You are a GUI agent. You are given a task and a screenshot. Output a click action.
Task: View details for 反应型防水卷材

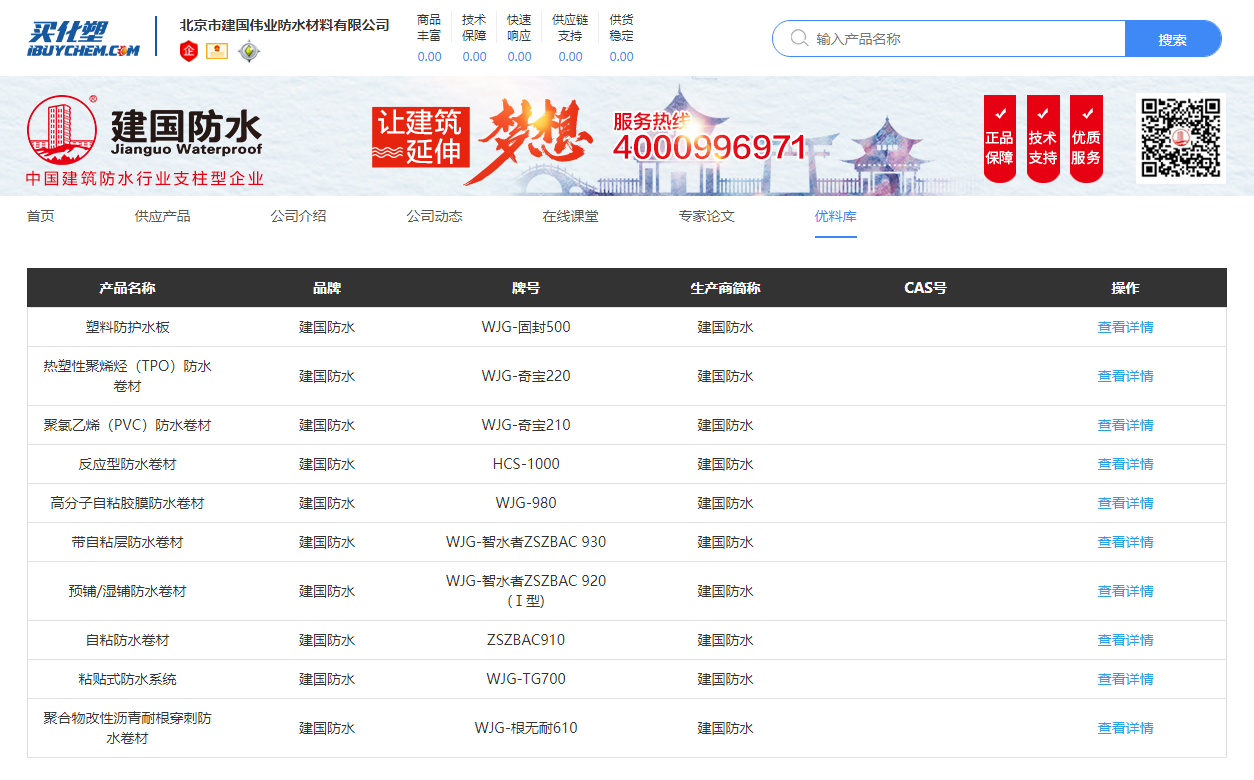[x=1125, y=464]
